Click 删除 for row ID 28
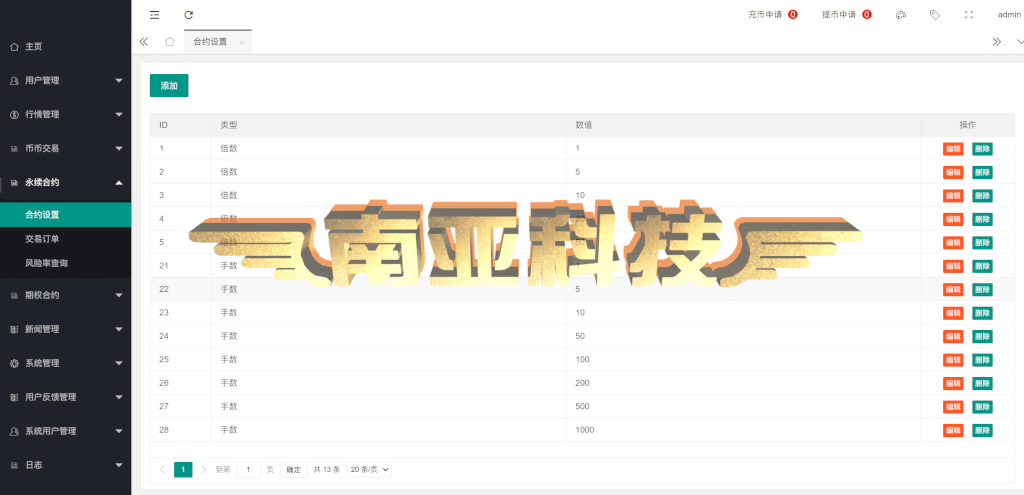The image size is (1024, 495). pos(982,430)
